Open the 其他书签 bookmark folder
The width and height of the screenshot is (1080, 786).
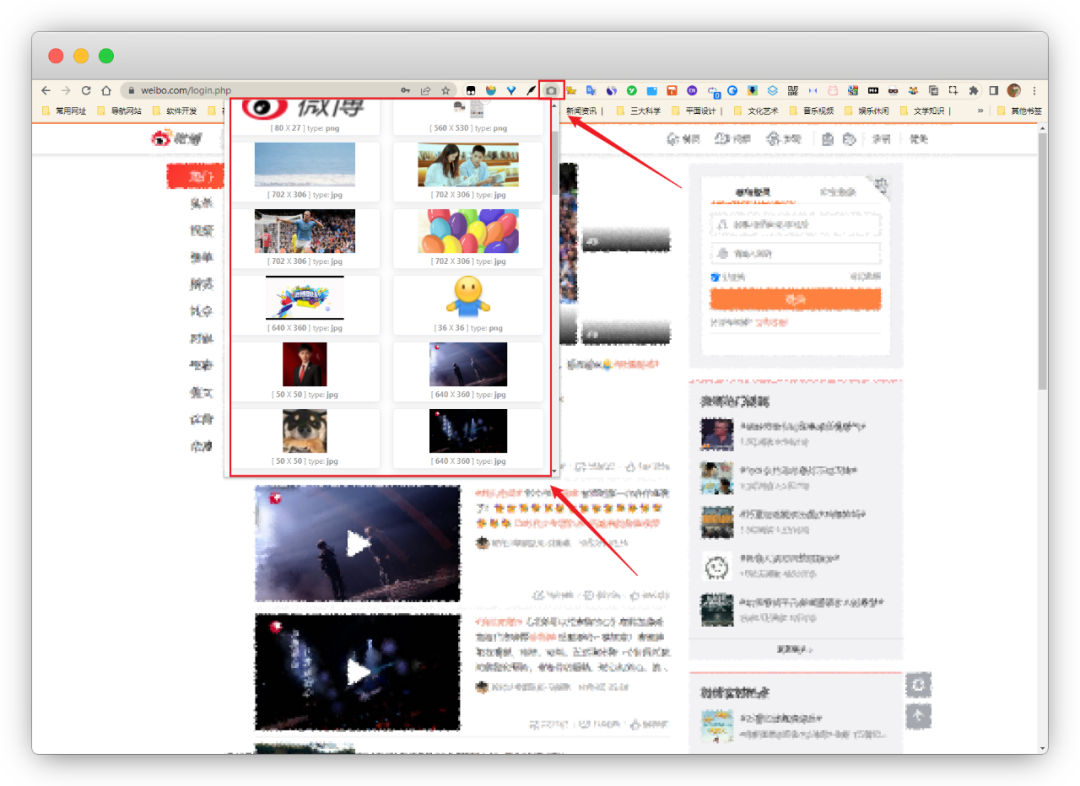point(1019,110)
